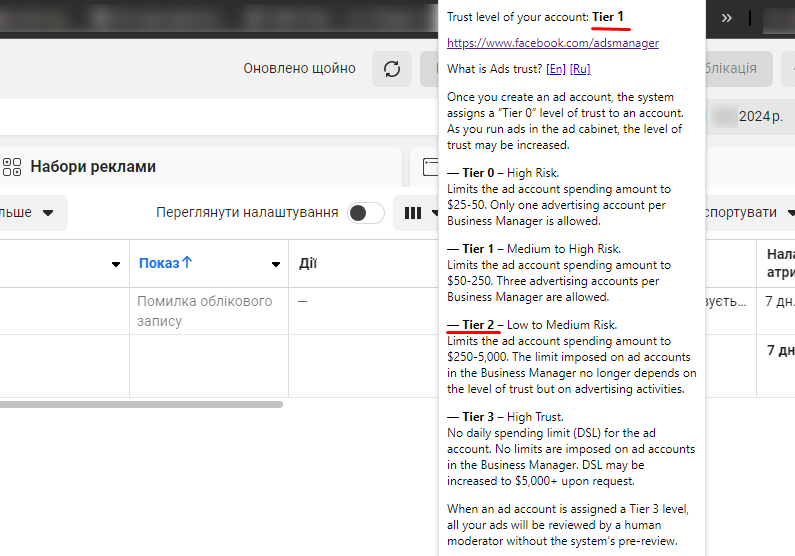The width and height of the screenshot is (795, 556).
Task: Click the refresh icon beside Оновлено щойно
Action: [392, 68]
